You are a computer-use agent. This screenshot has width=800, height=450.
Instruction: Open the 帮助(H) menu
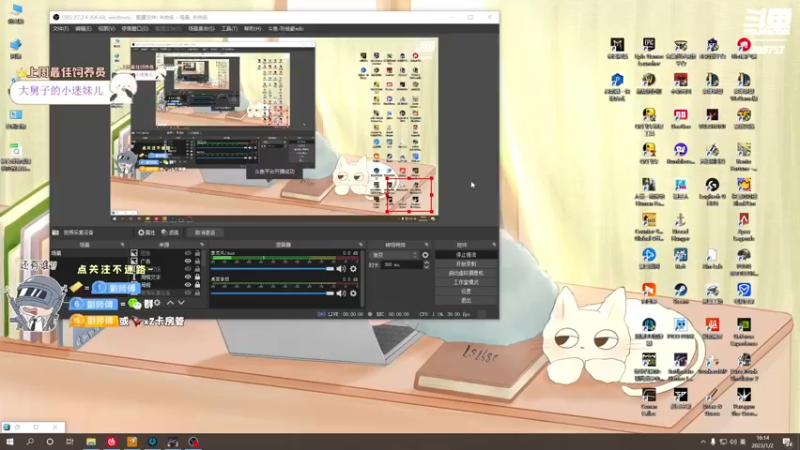tap(252, 29)
